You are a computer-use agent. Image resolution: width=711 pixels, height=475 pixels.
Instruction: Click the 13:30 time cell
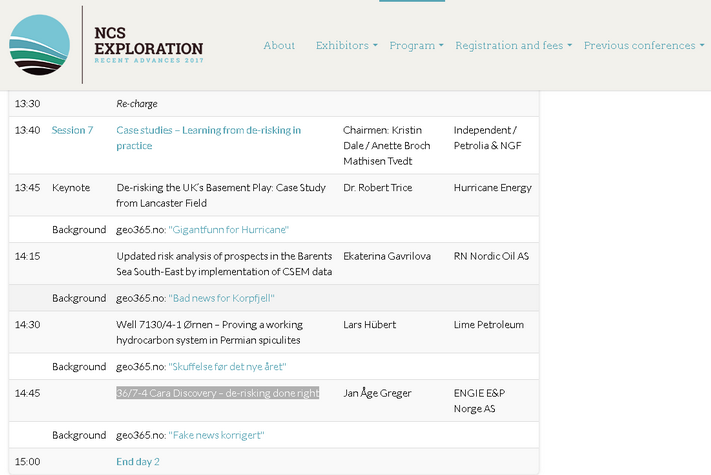click(27, 103)
